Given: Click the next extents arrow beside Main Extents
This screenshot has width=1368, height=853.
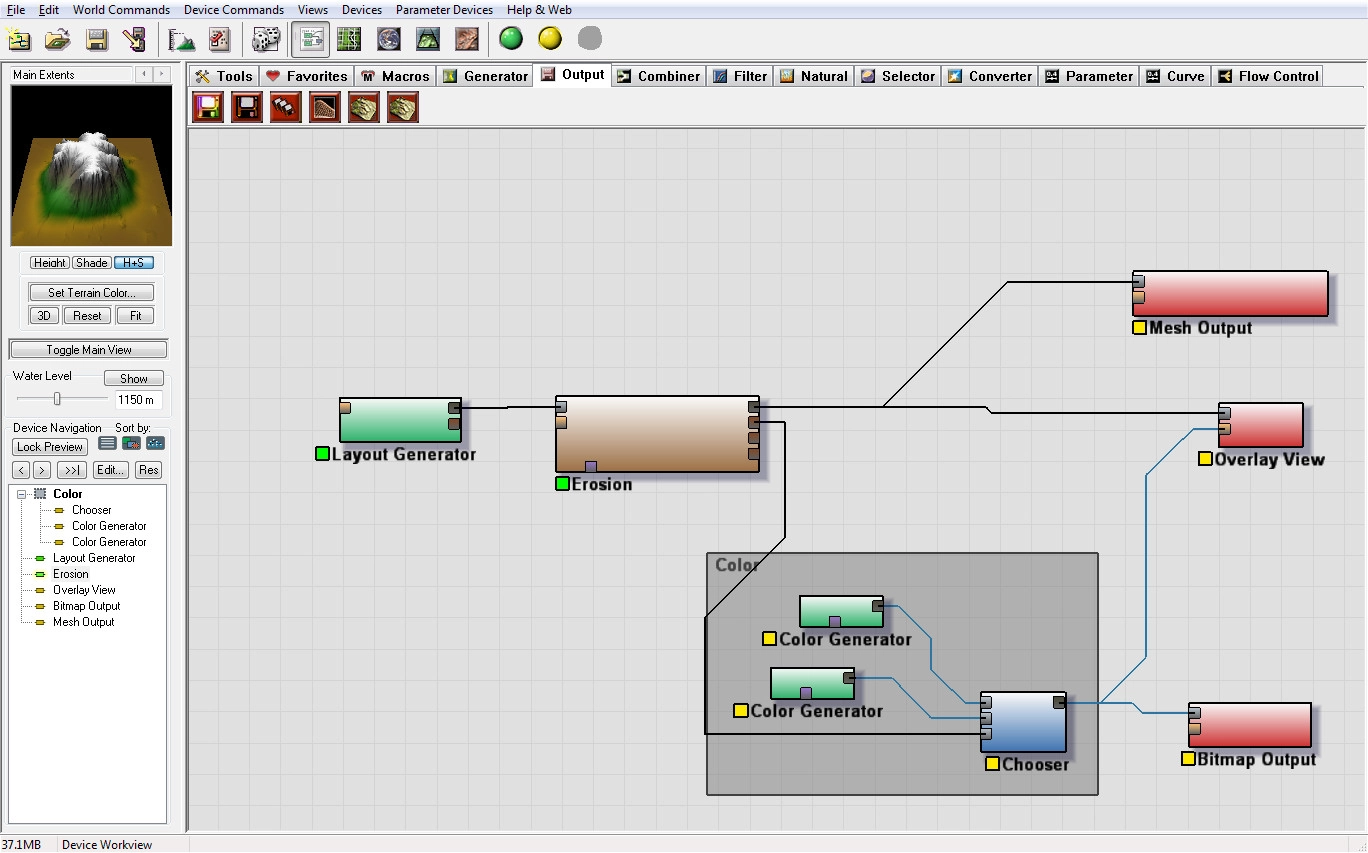Looking at the screenshot, I should tap(161, 75).
